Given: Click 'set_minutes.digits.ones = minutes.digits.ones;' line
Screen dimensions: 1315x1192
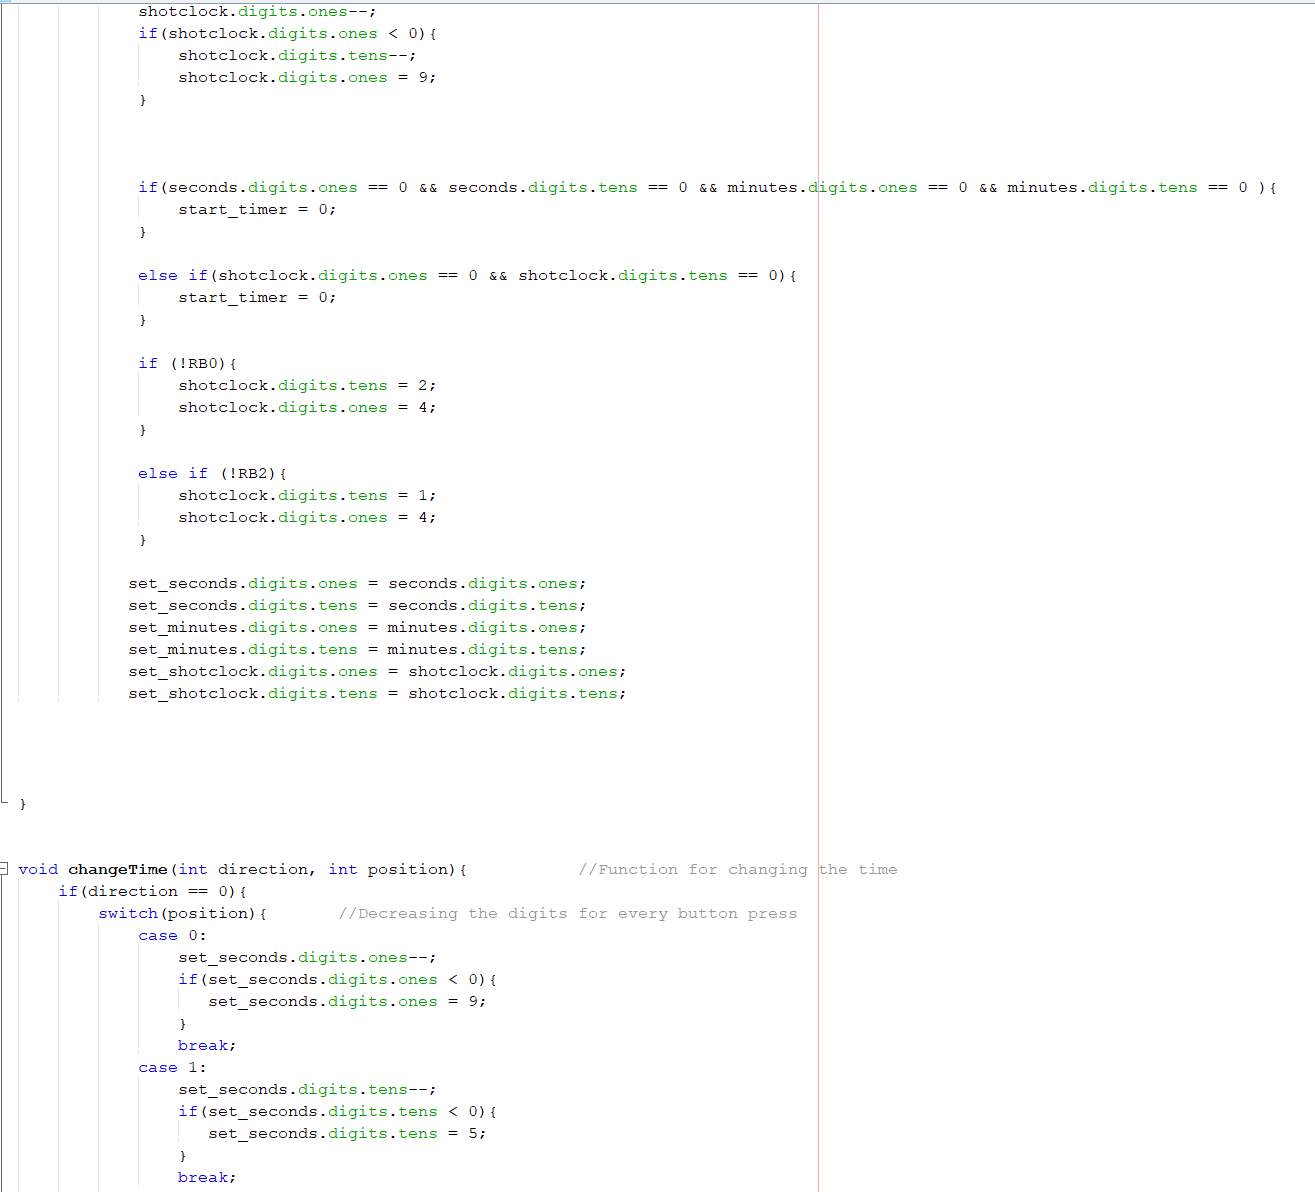Looking at the screenshot, I should pos(357,628).
